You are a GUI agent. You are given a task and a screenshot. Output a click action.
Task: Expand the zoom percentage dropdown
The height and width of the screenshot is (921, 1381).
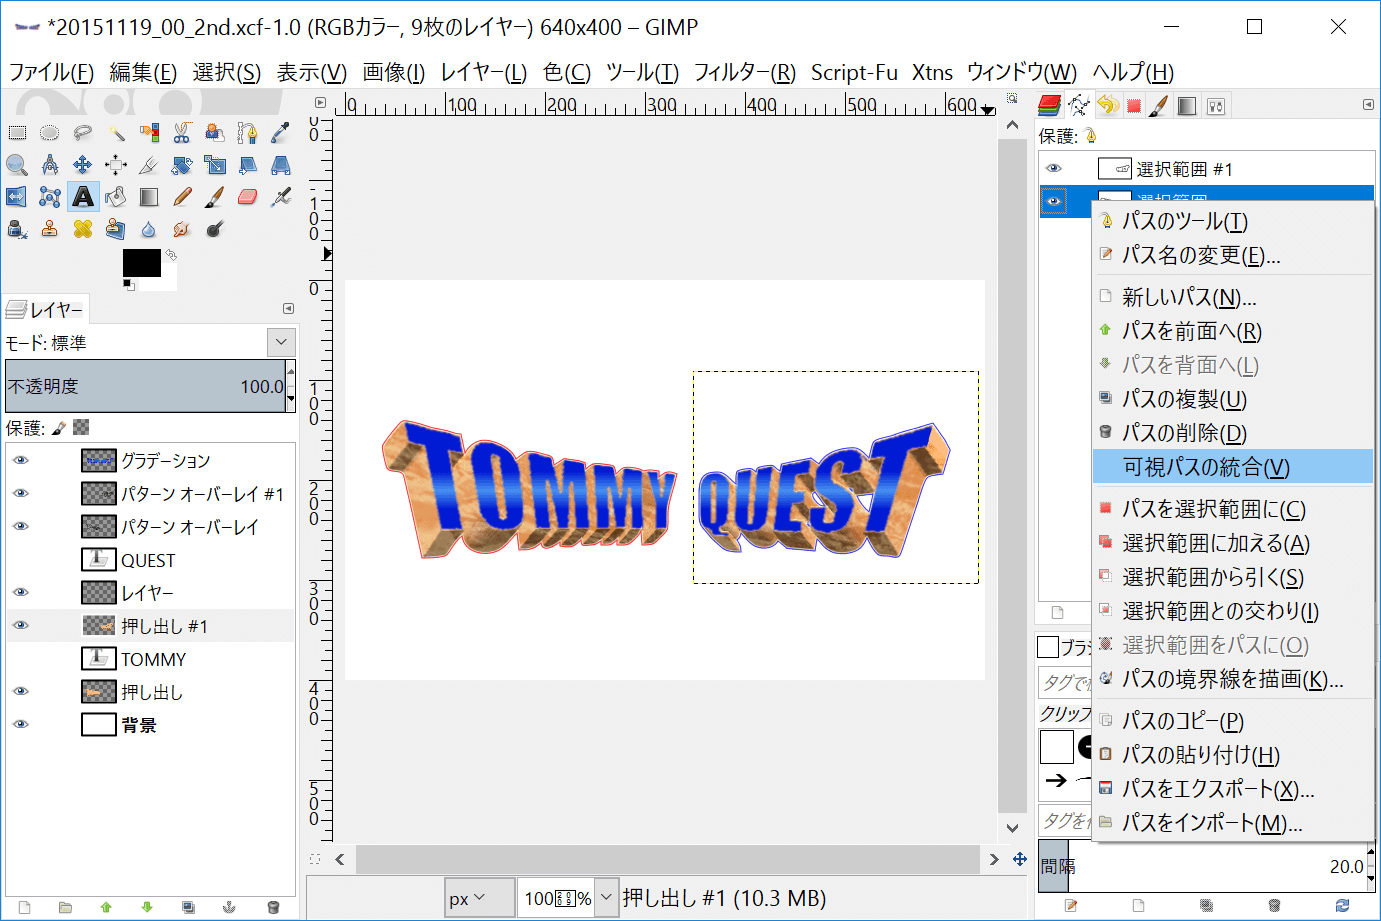pyautogui.click(x=606, y=898)
